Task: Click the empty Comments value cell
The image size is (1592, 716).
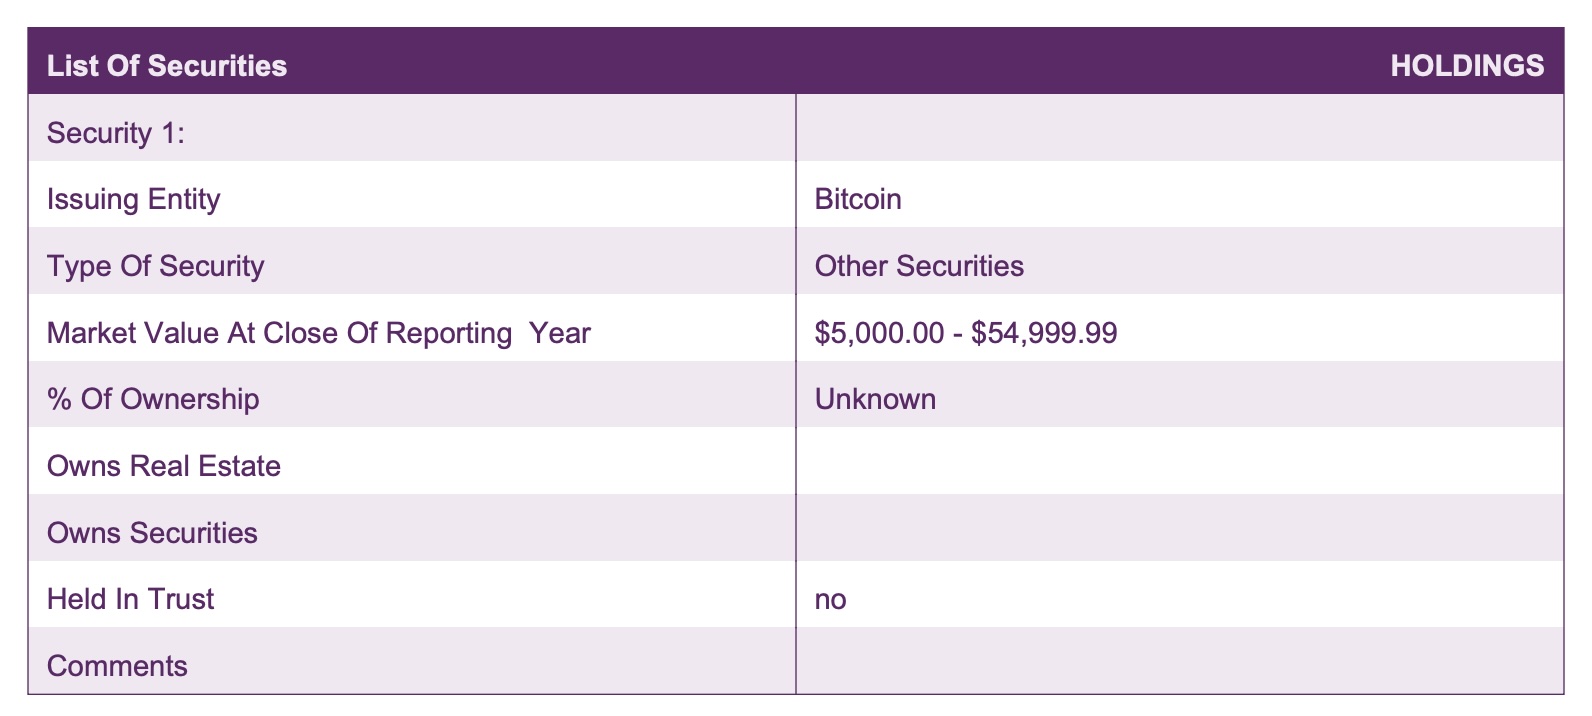Action: point(1179,661)
